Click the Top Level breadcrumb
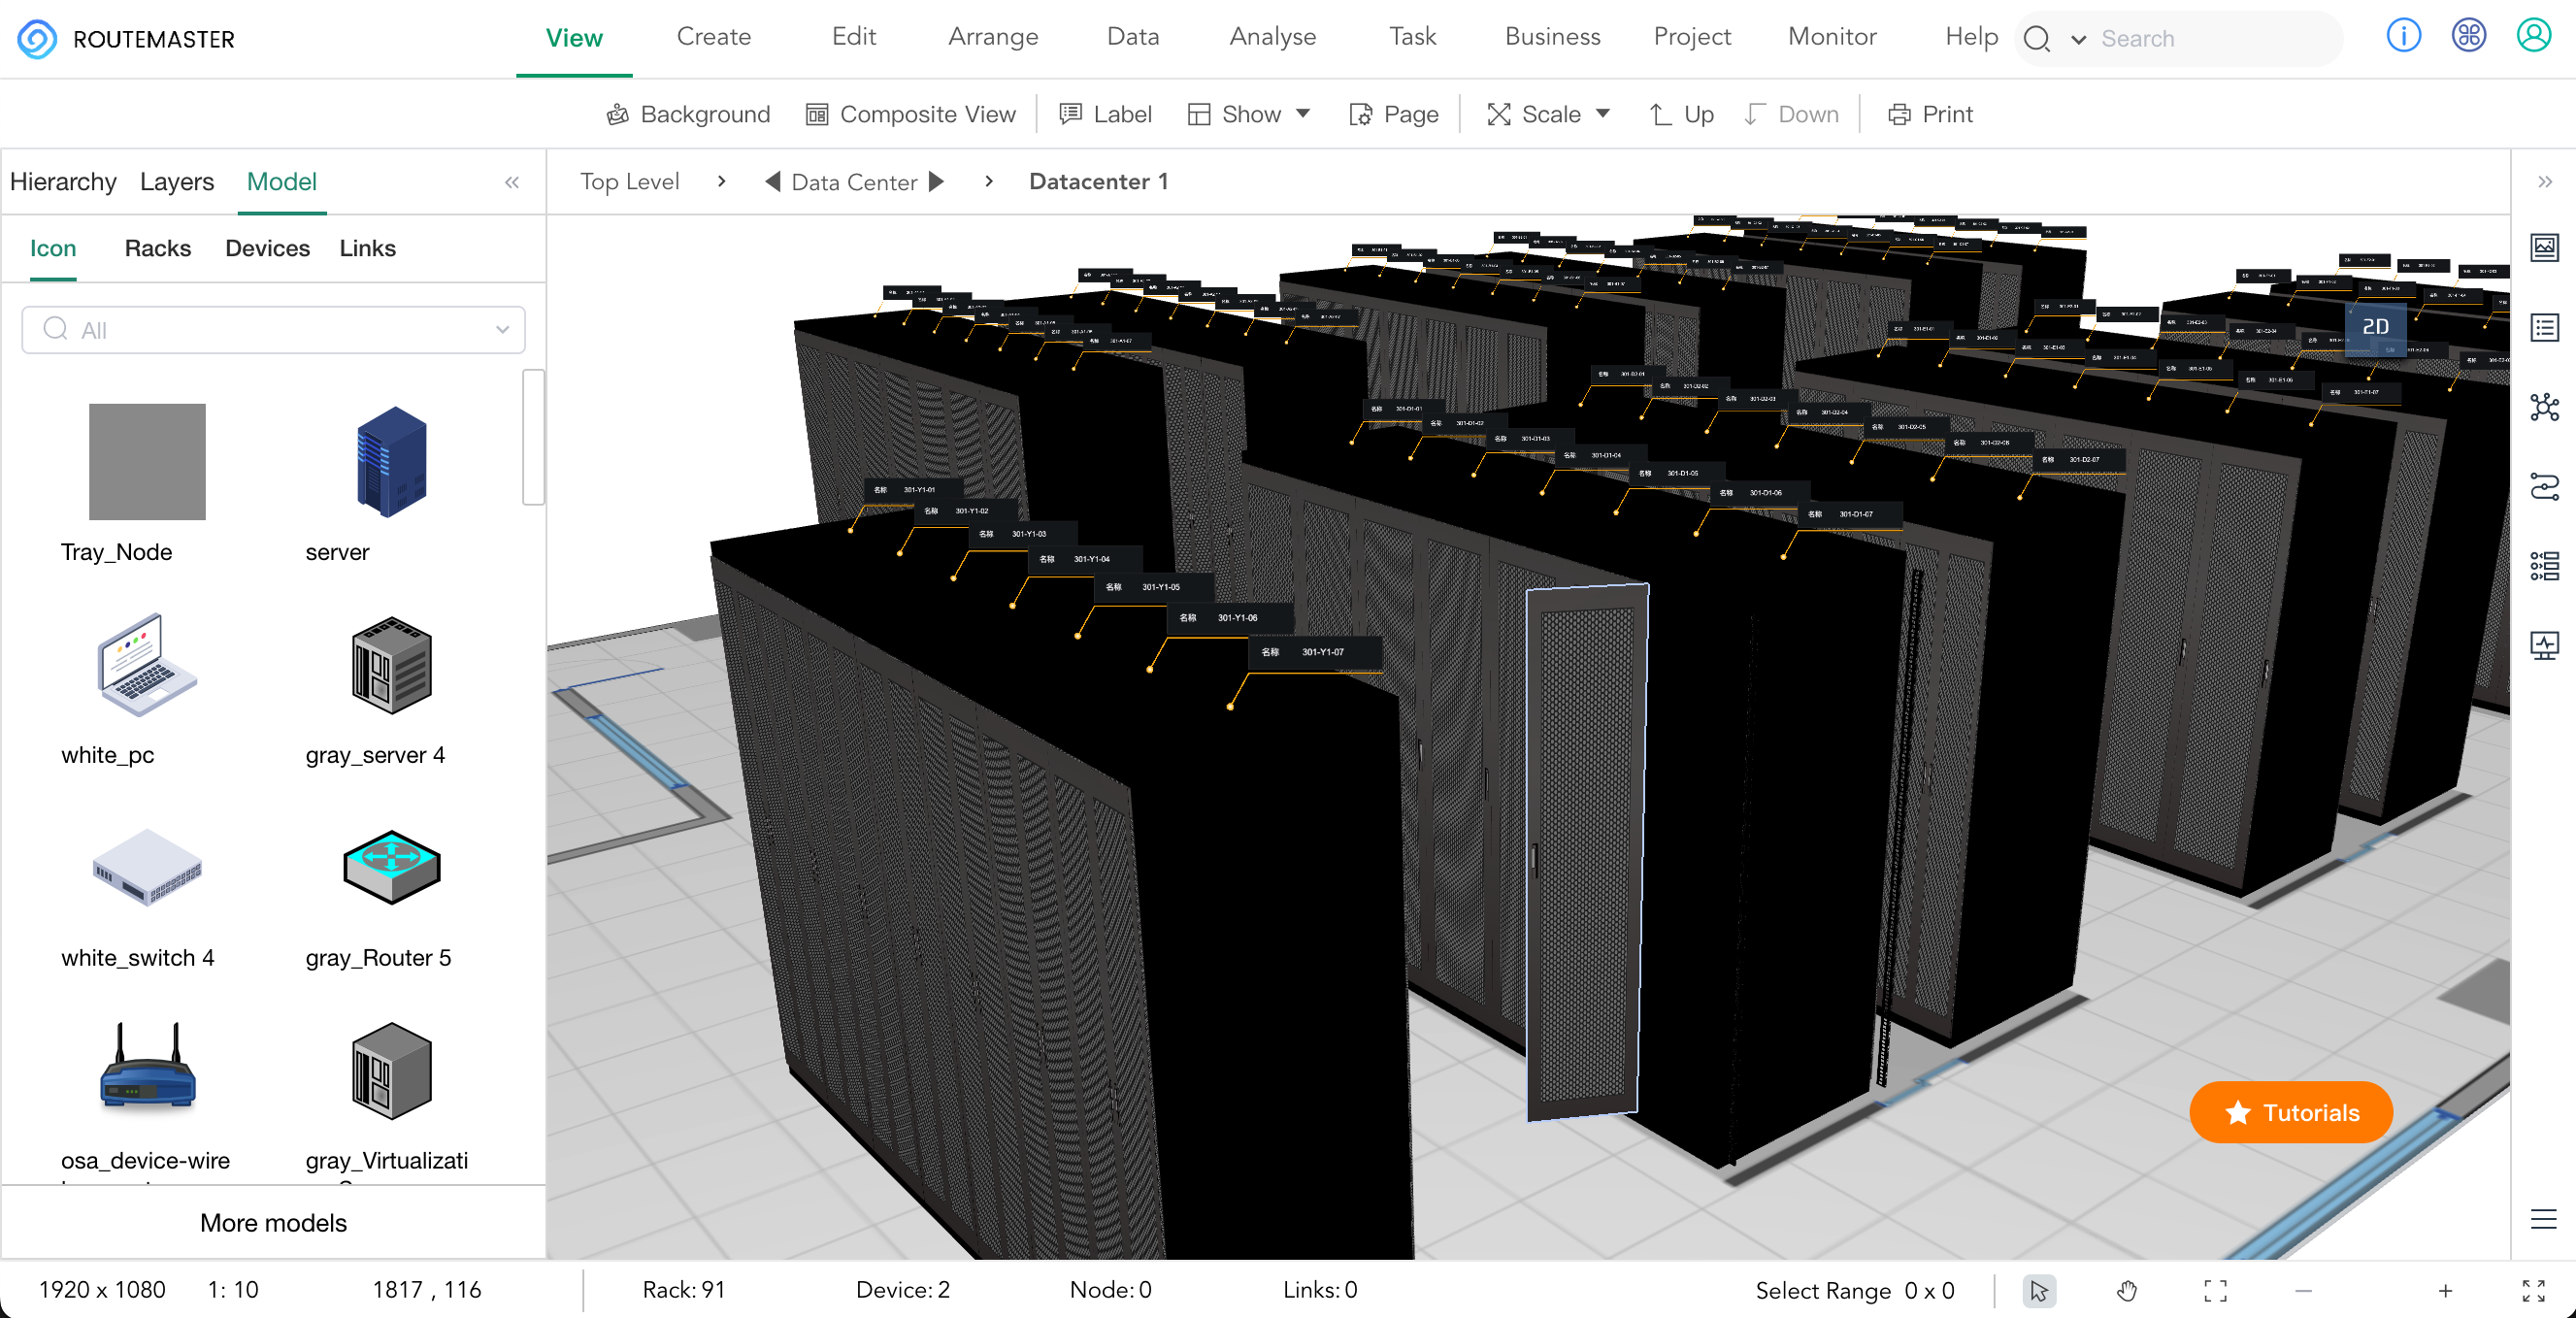 pyautogui.click(x=629, y=182)
